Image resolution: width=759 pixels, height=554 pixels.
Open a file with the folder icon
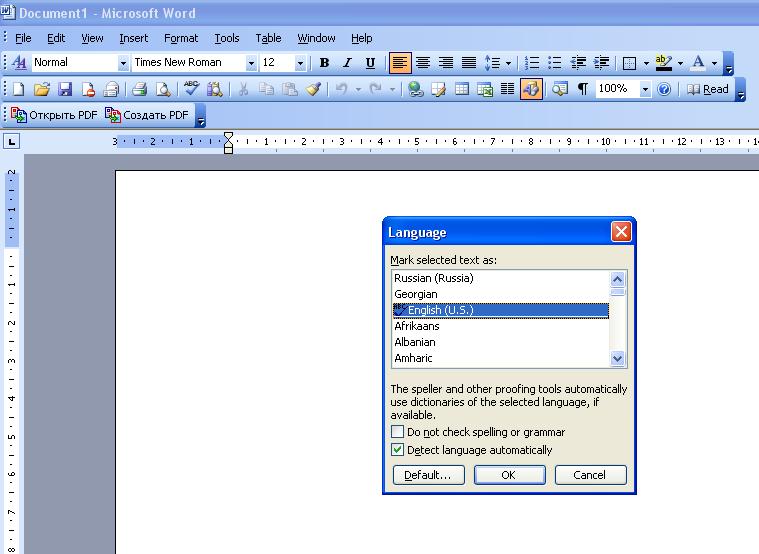42,89
